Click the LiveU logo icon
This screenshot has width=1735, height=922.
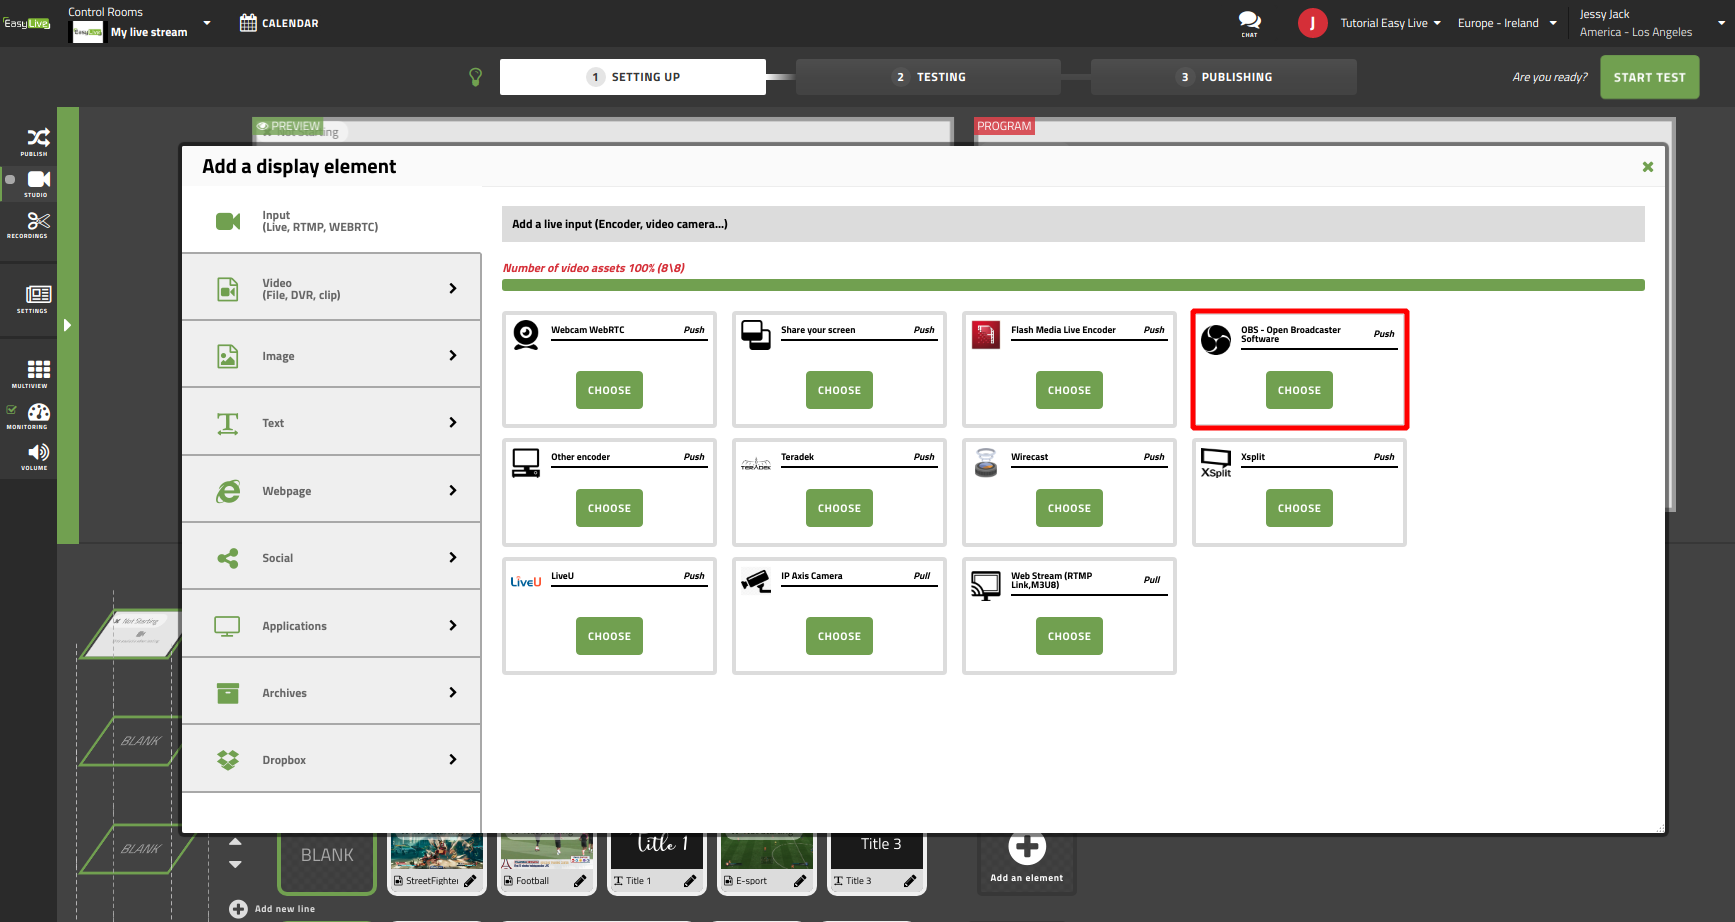(526, 581)
